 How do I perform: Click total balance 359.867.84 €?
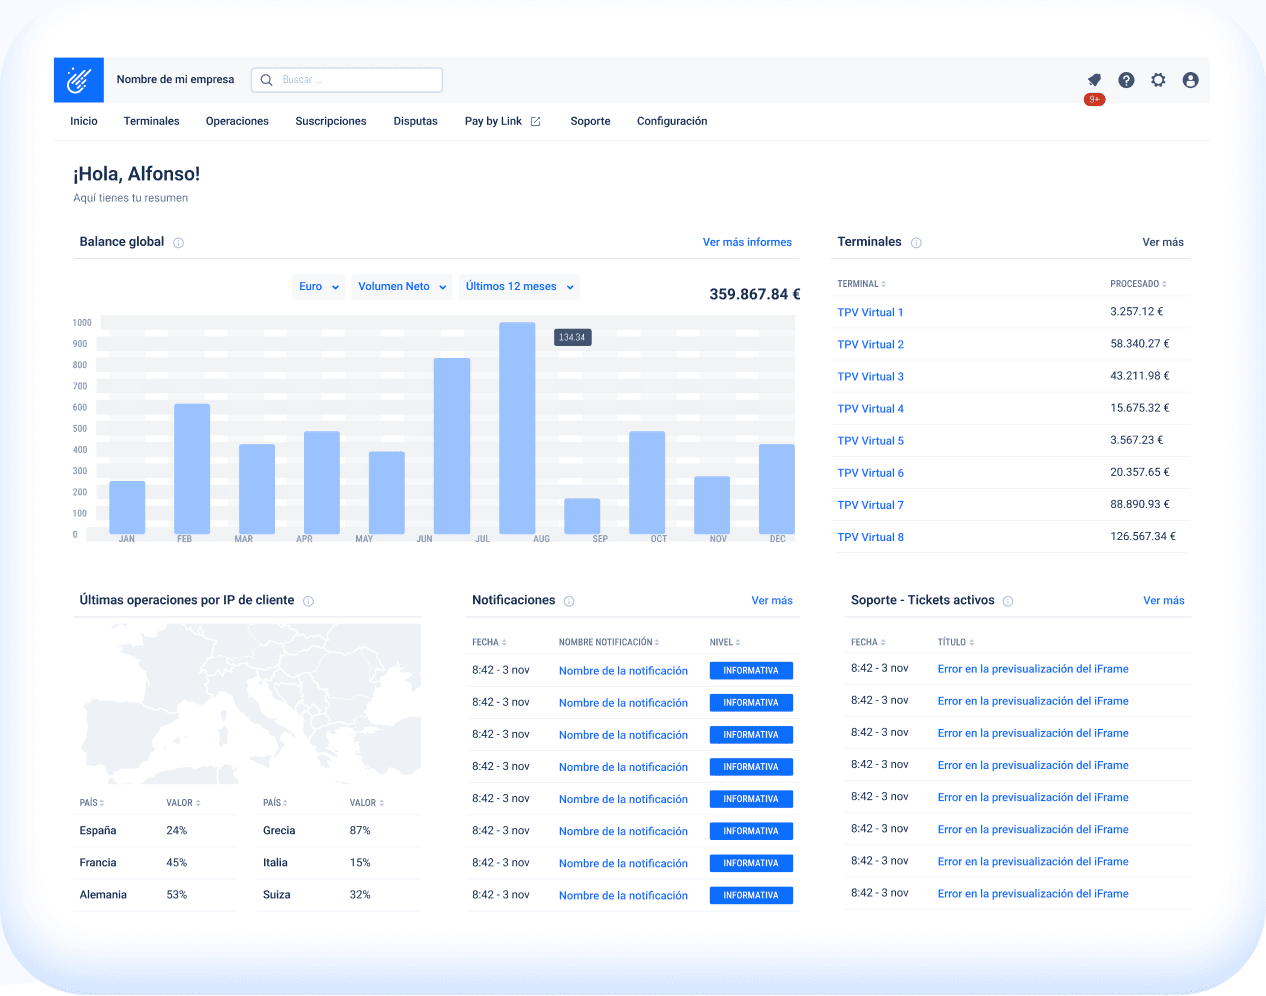(755, 295)
